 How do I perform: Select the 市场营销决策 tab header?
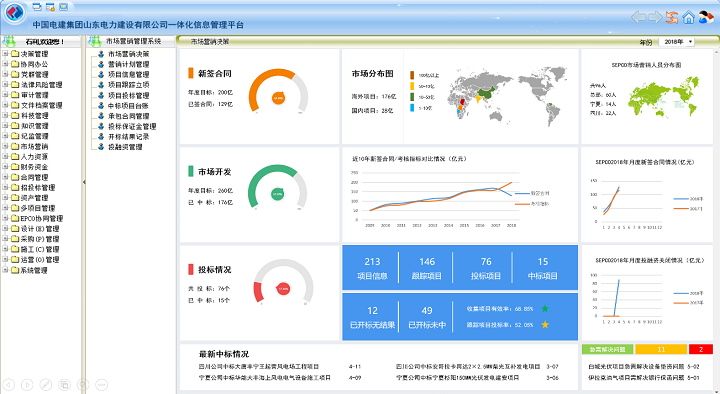(x=210, y=41)
